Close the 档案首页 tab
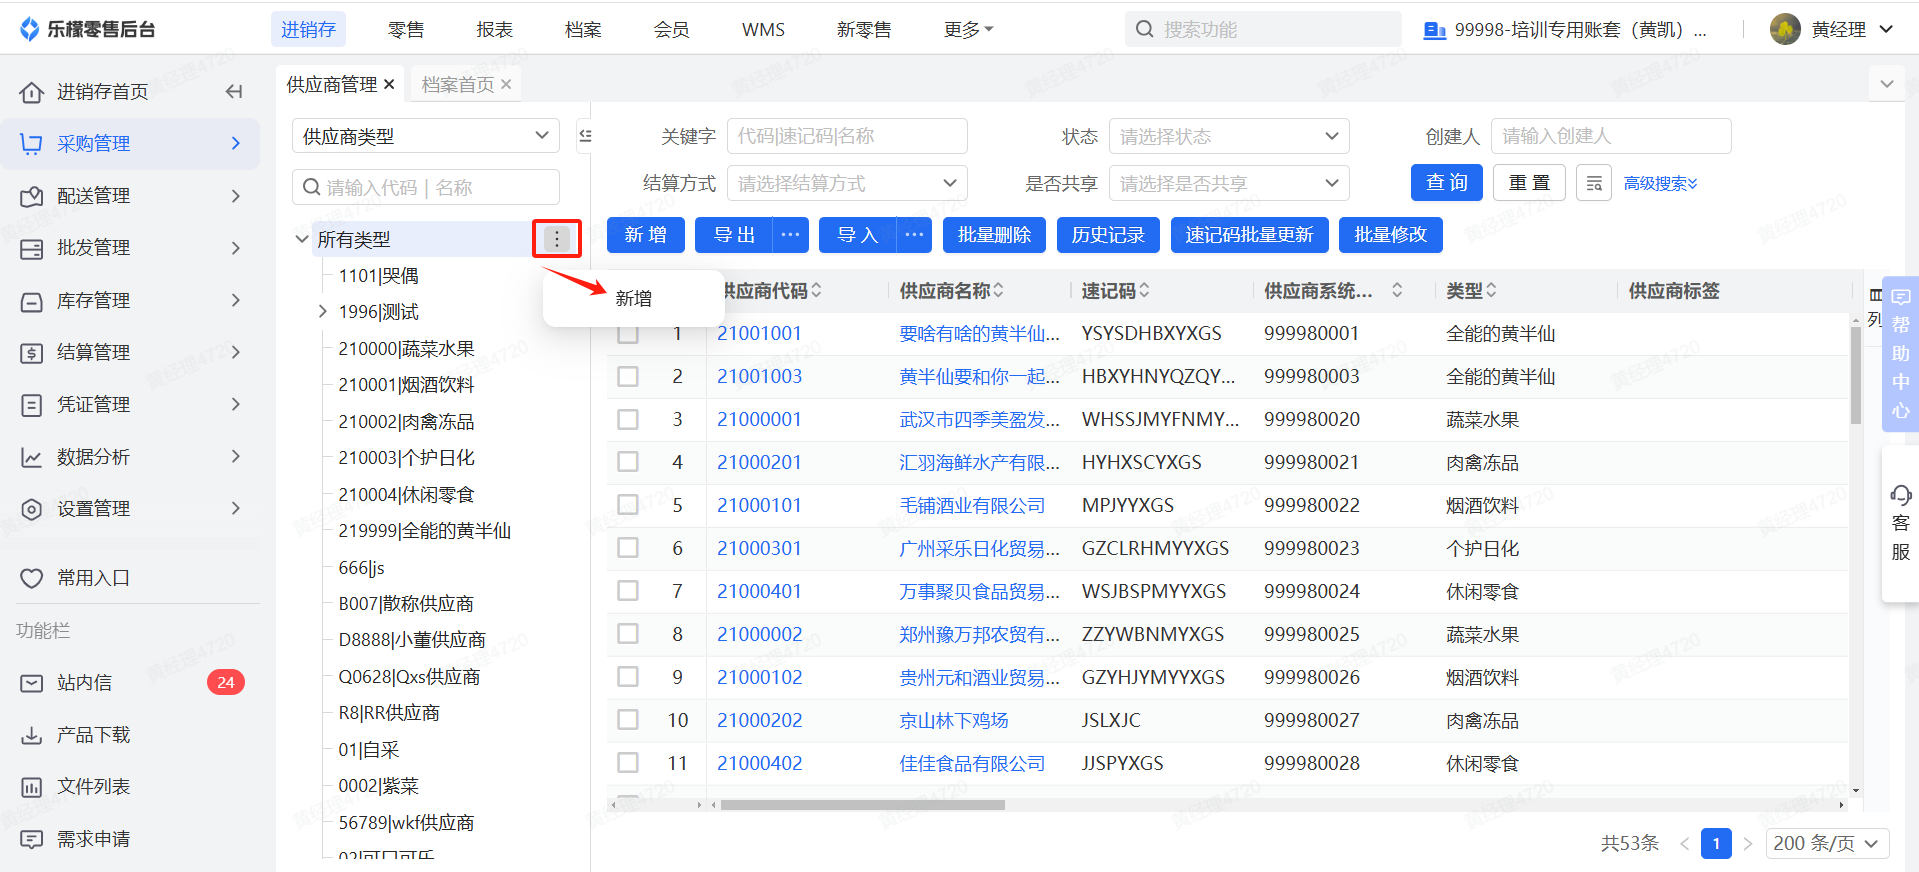Viewport: 1919px width, 872px height. click(x=506, y=85)
